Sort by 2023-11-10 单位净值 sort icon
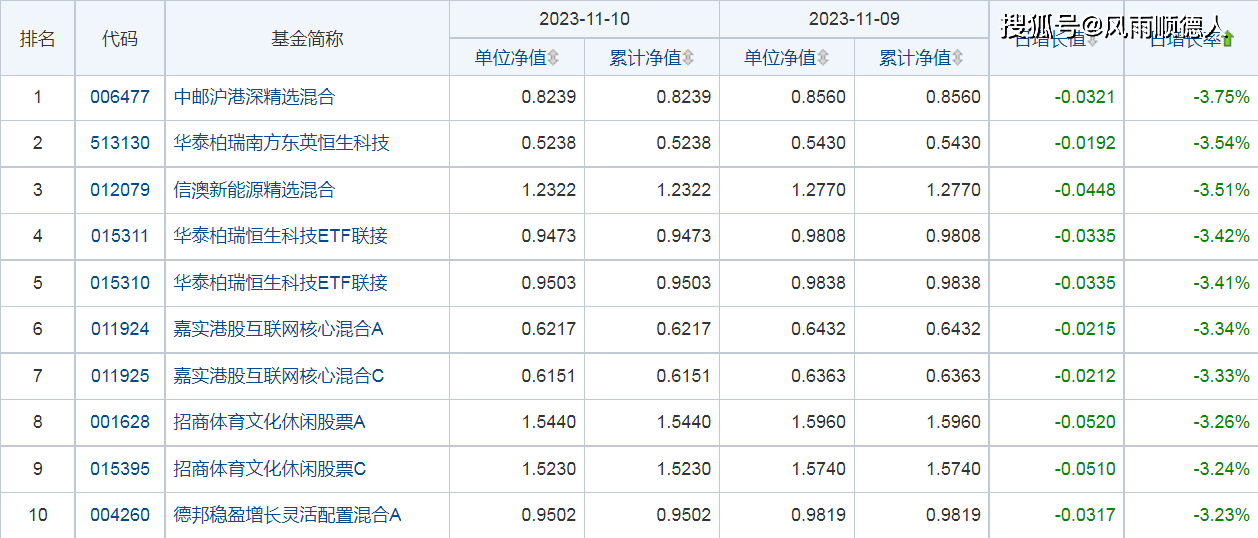Viewport: 1258px width, 538px height. coord(553,58)
